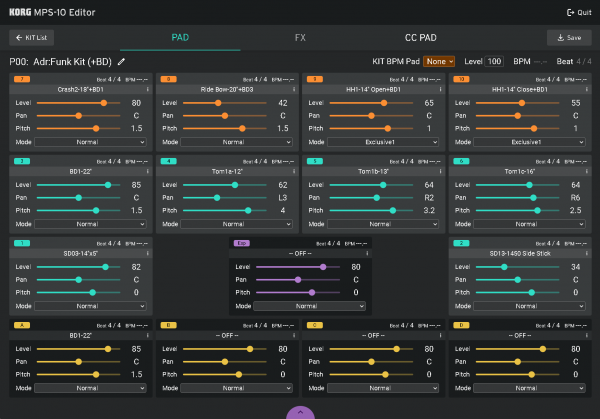Switch to the FX tab
The height and width of the screenshot is (419, 600).
click(300, 38)
